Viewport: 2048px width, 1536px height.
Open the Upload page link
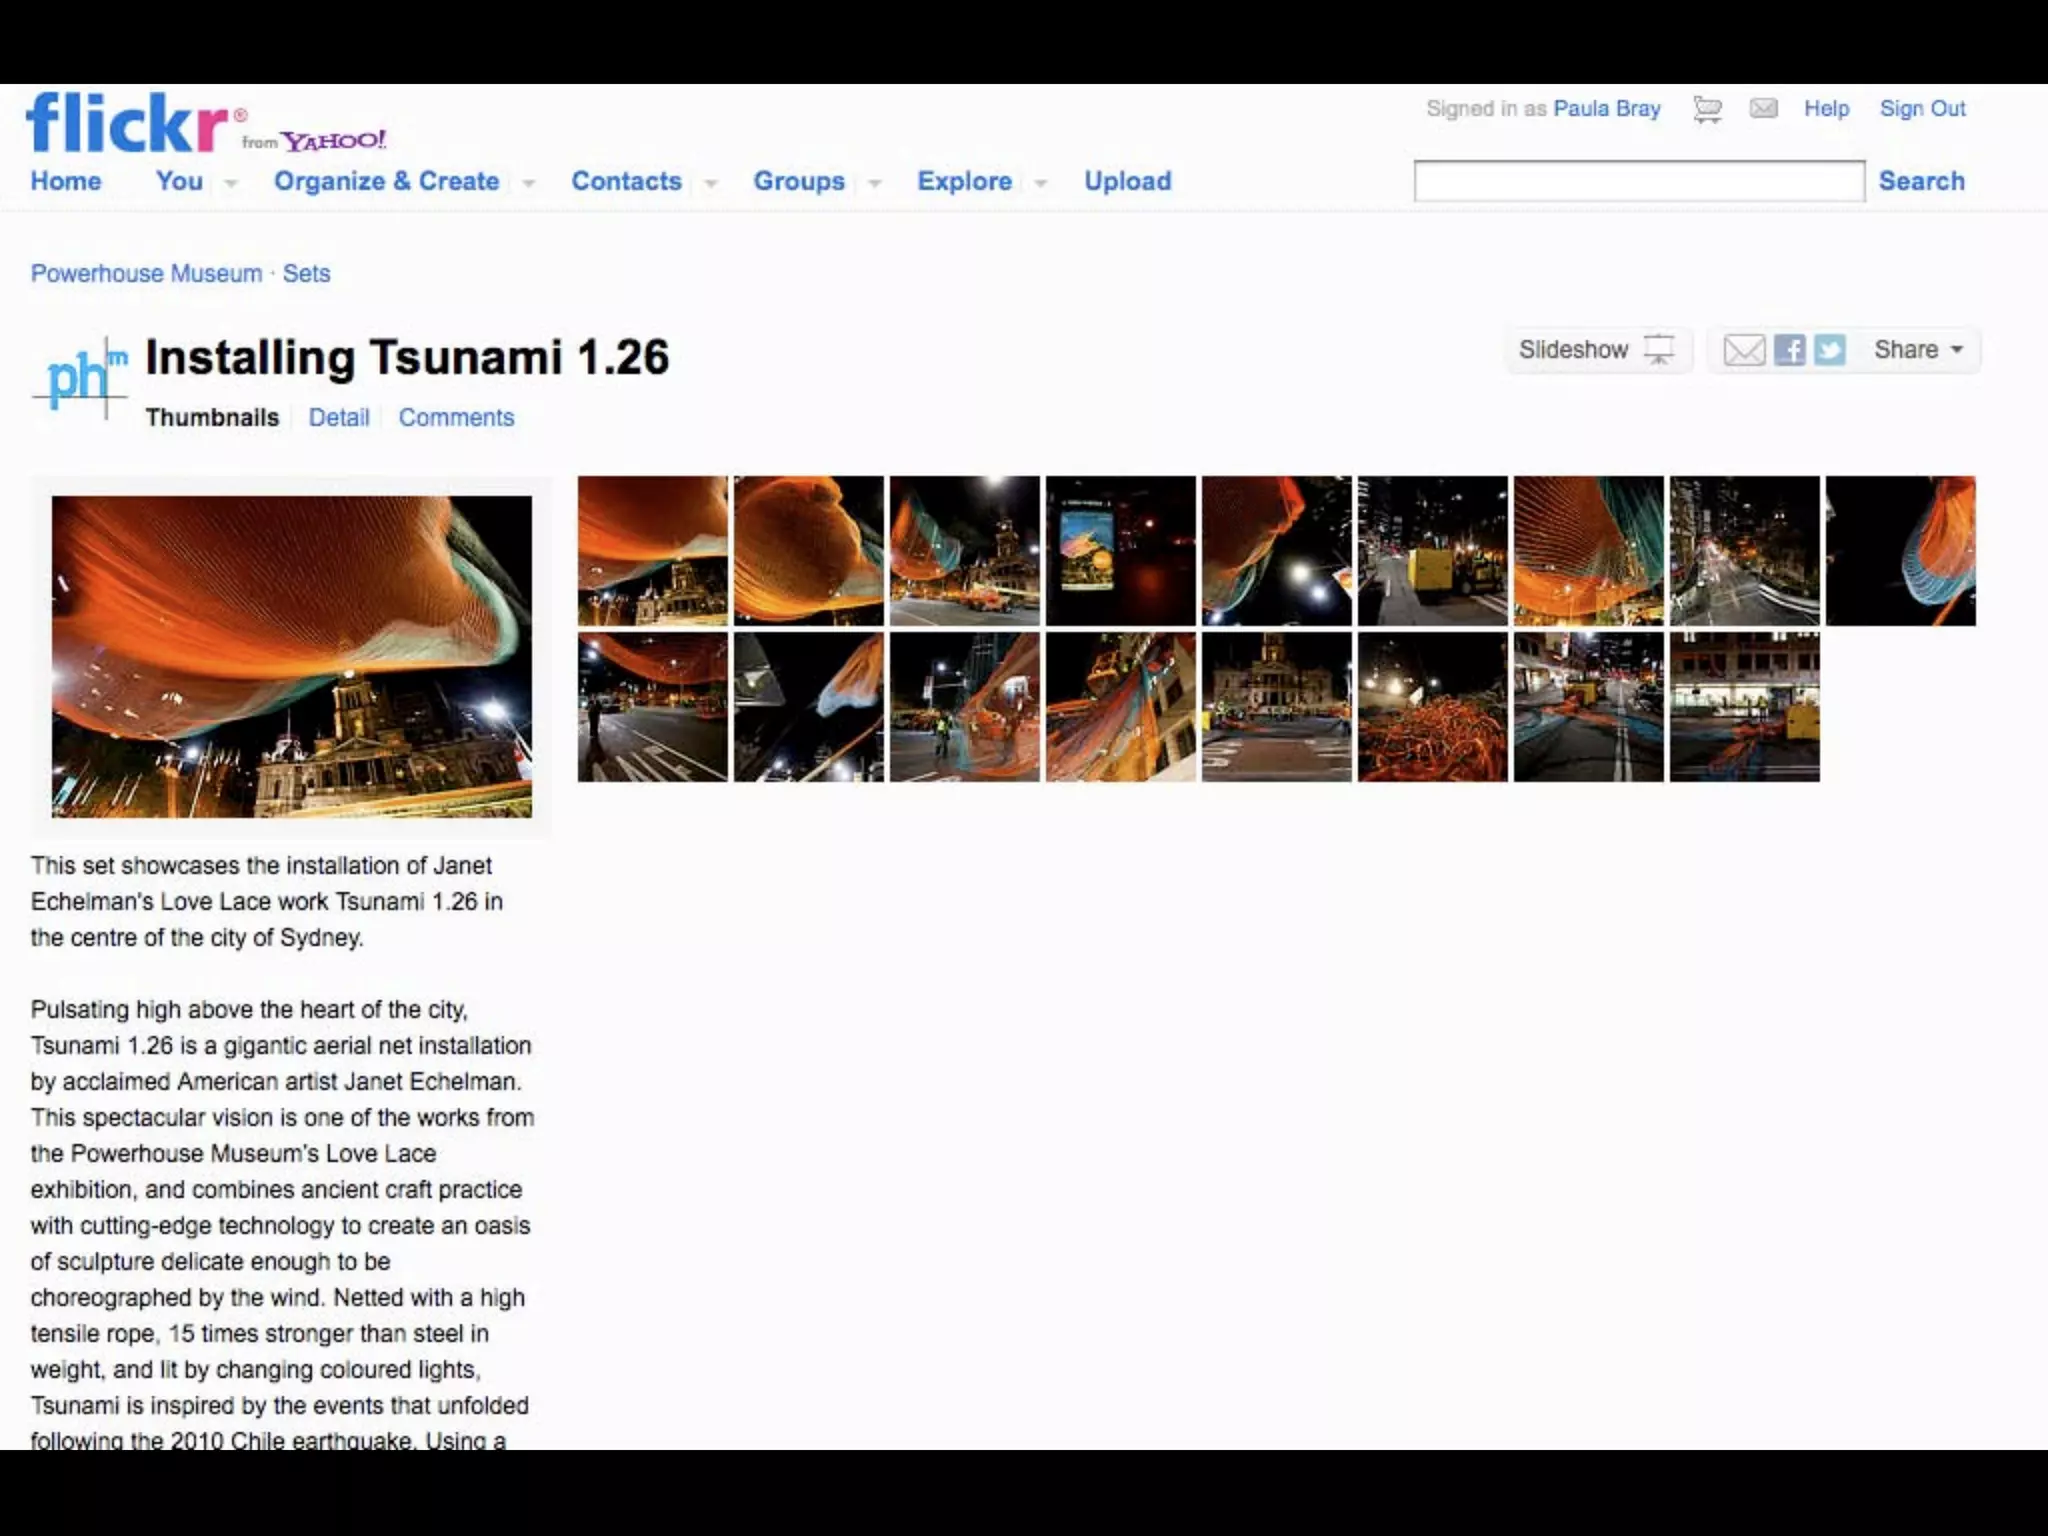pos(1127,181)
